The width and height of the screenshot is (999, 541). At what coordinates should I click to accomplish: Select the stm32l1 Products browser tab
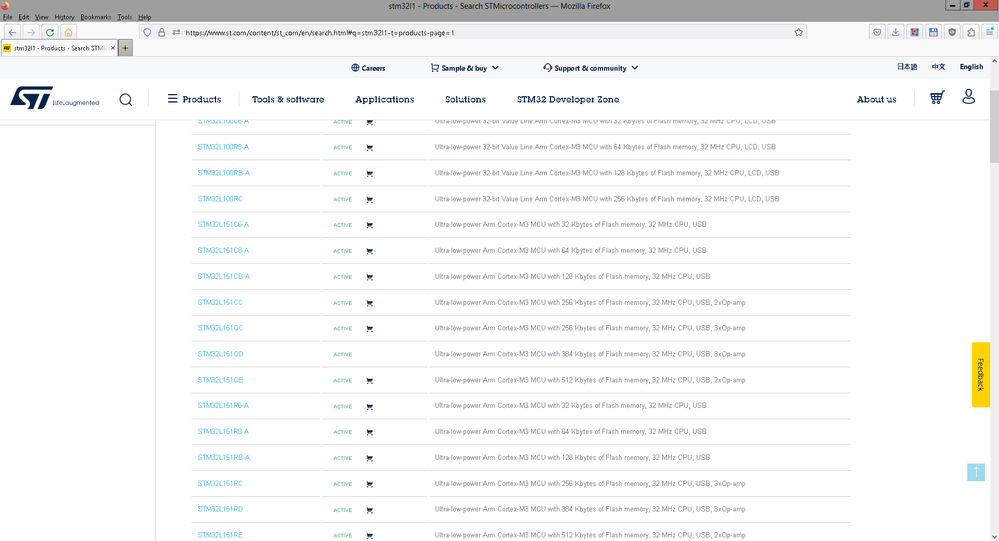[x=59, y=48]
